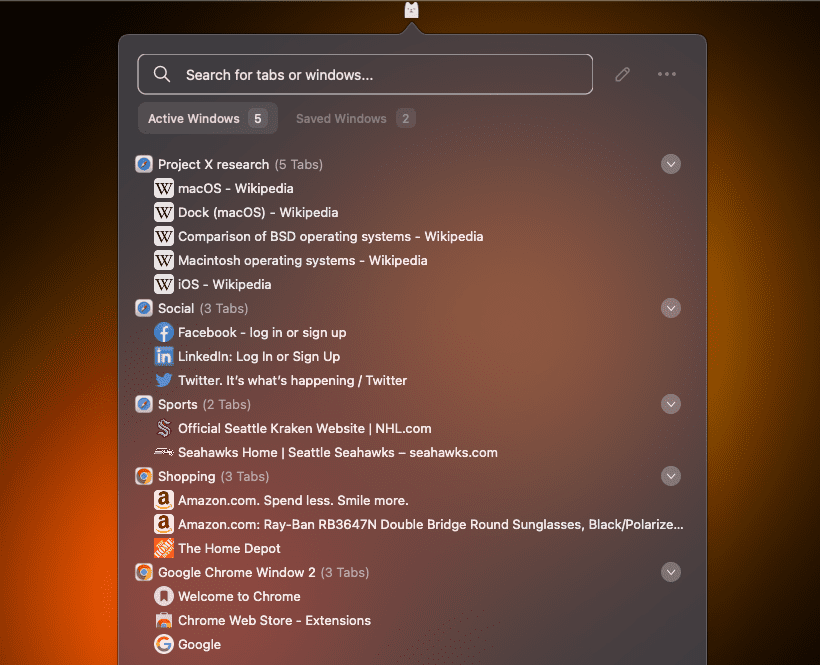
Task: Click the Facebook favicon
Action: point(164,332)
